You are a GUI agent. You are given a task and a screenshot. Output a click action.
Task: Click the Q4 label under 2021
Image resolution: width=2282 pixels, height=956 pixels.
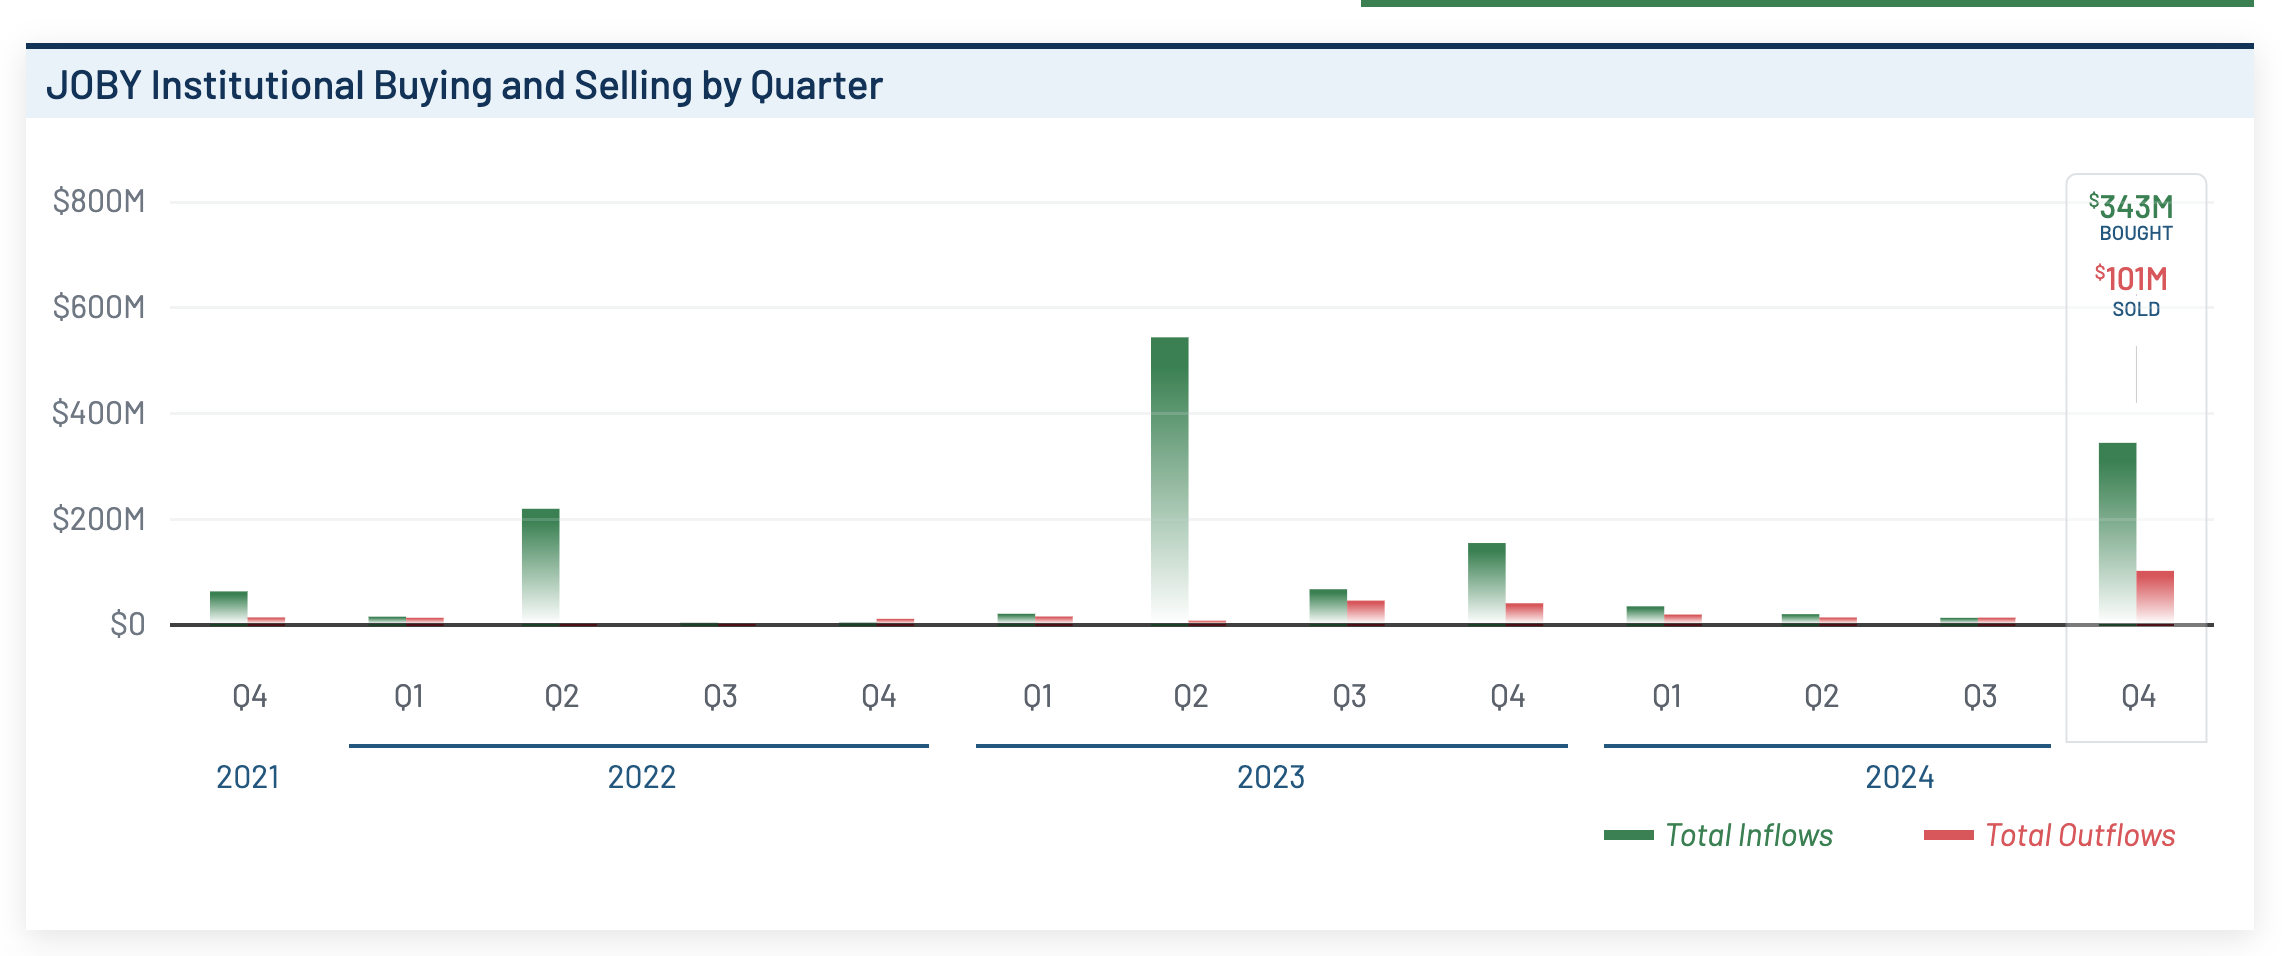pyautogui.click(x=250, y=696)
